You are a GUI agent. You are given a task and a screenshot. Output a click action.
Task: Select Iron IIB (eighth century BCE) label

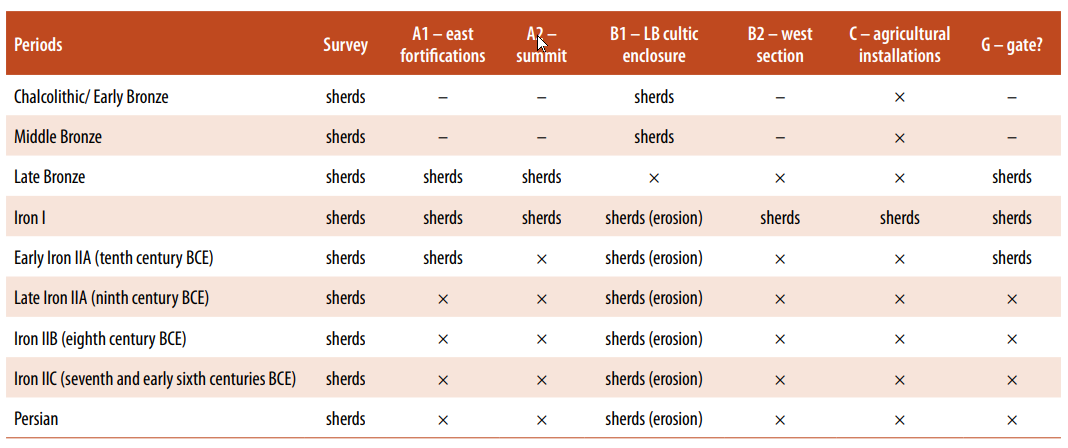[x=100, y=338]
